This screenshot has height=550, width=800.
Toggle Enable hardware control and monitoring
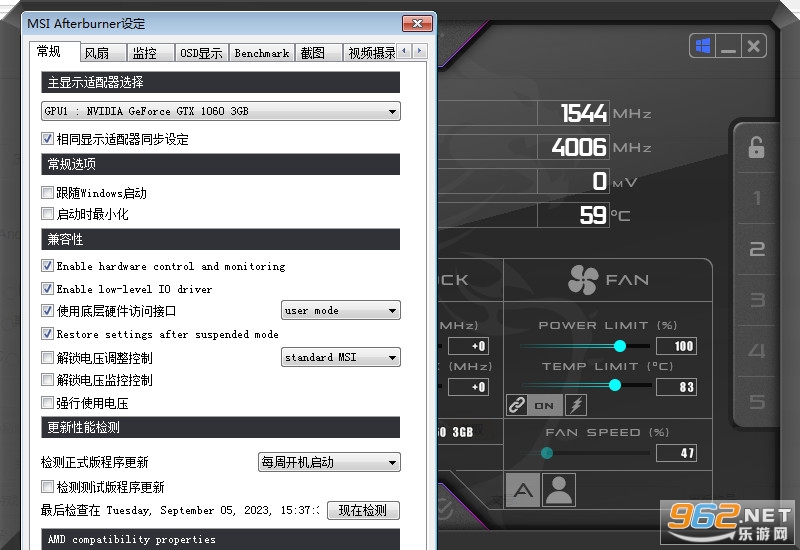tap(47, 266)
